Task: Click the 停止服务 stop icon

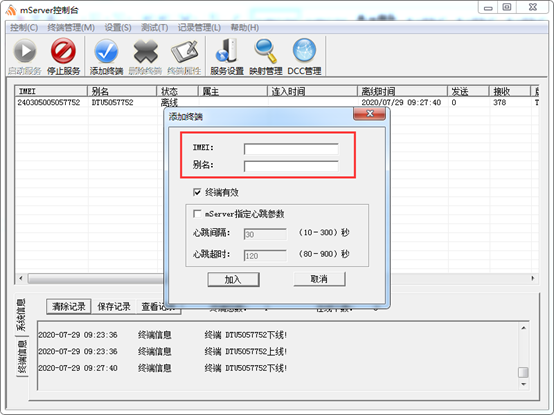Action: click(63, 51)
